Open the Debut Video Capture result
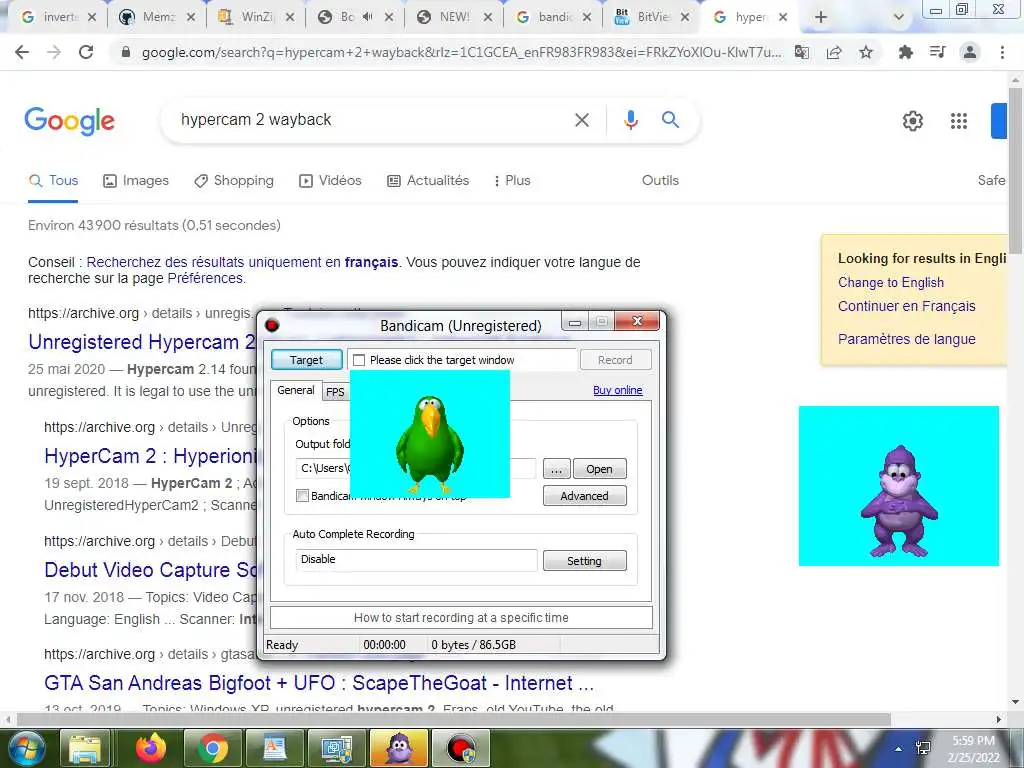 151,569
